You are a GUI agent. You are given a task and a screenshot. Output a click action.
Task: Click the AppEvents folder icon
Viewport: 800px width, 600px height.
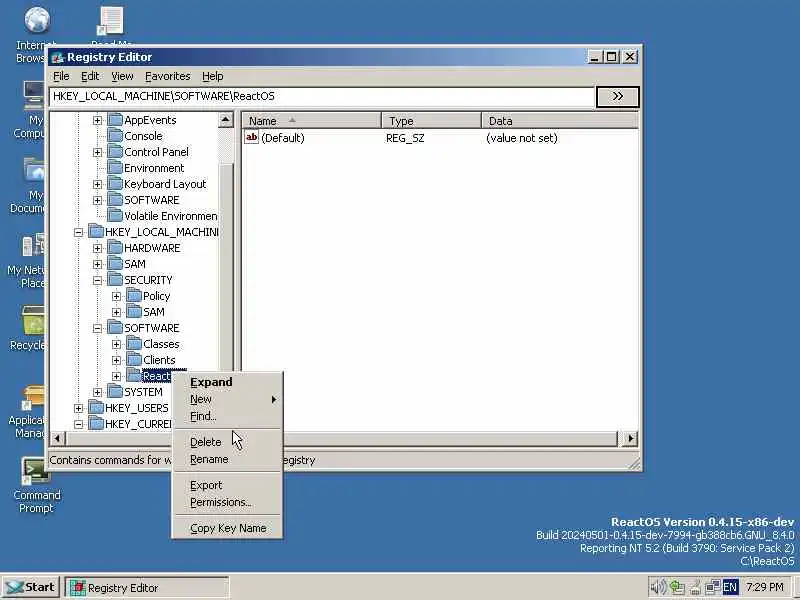(115, 120)
